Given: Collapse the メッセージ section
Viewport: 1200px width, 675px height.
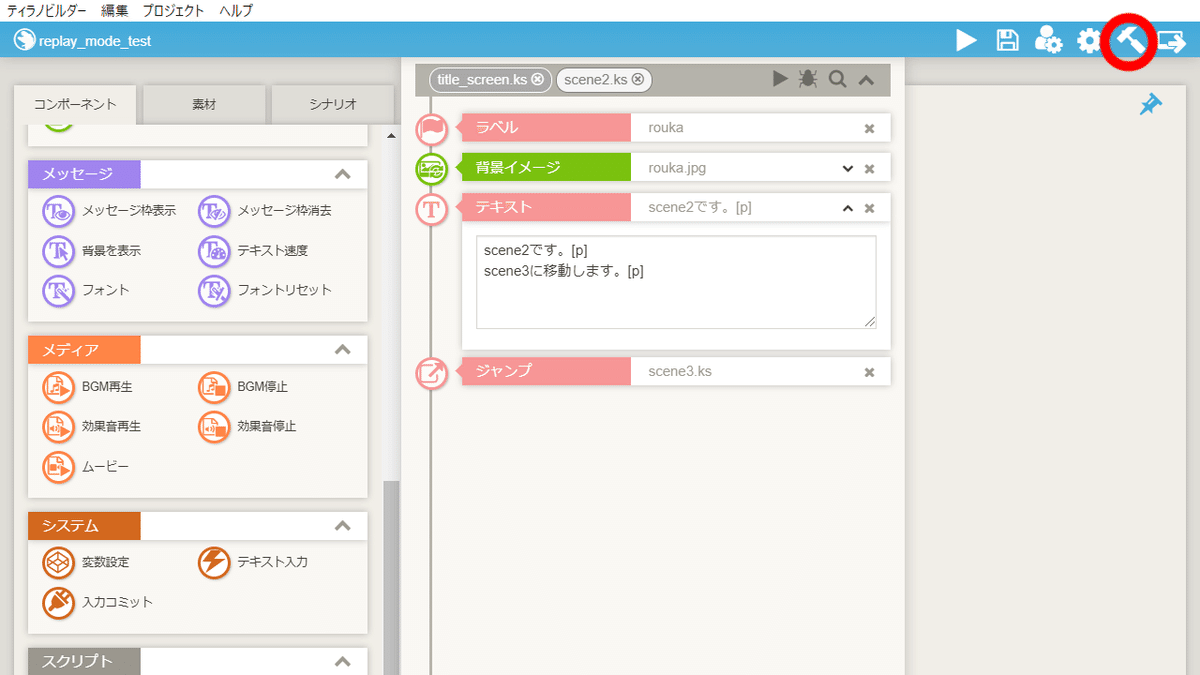Looking at the screenshot, I should click(343, 174).
